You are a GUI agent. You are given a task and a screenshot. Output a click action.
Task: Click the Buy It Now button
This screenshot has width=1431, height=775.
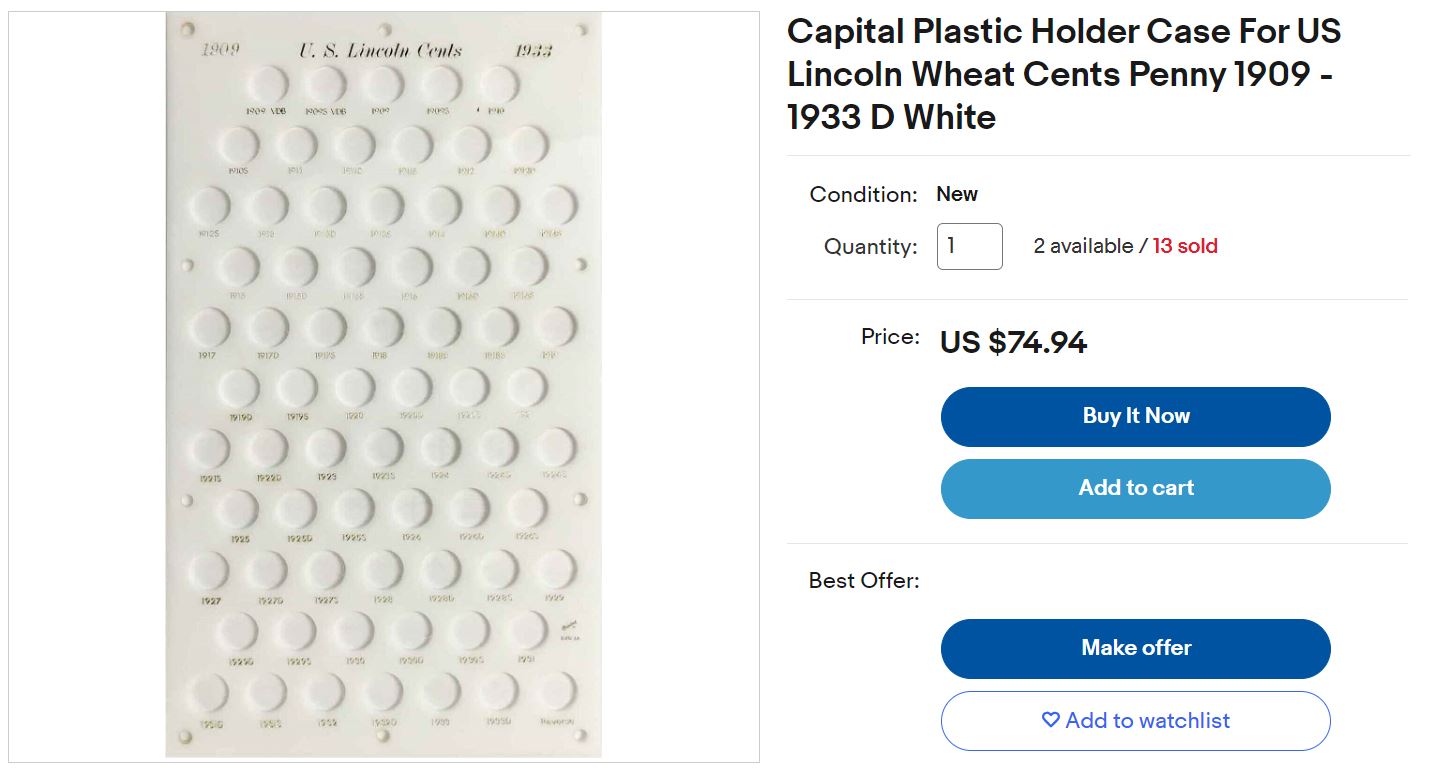click(x=1135, y=416)
